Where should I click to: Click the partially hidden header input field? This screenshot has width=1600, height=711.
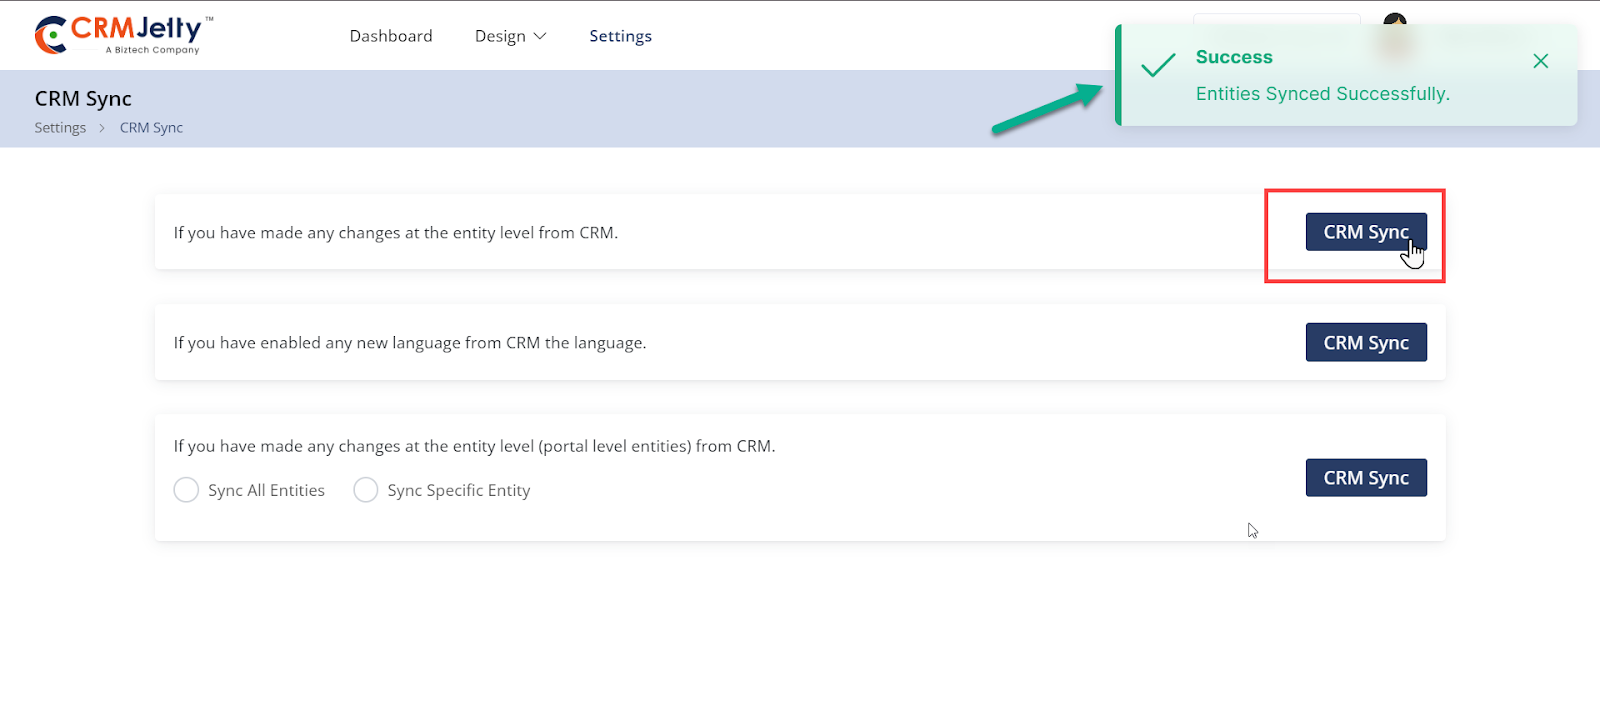1276,18
